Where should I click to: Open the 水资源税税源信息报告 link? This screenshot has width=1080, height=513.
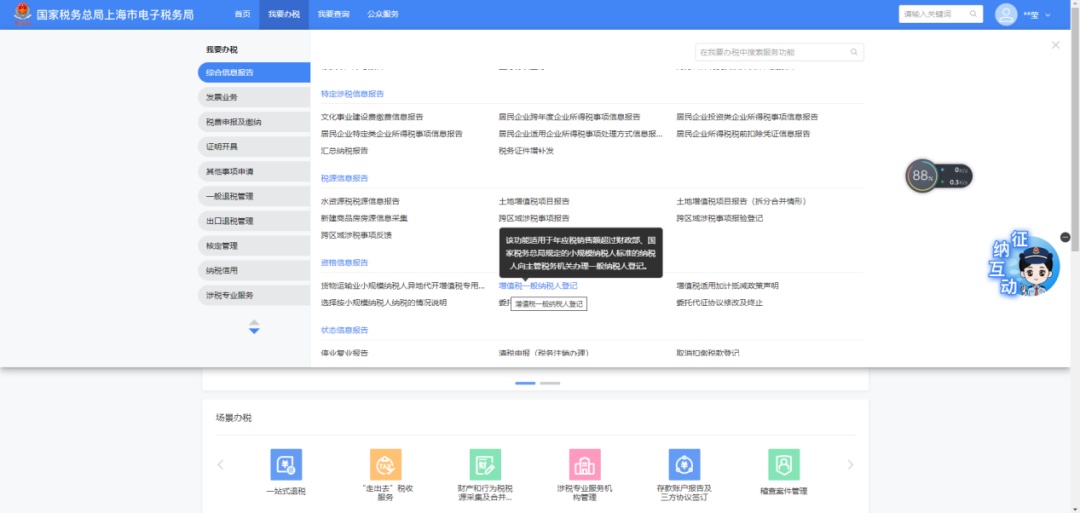pos(360,201)
